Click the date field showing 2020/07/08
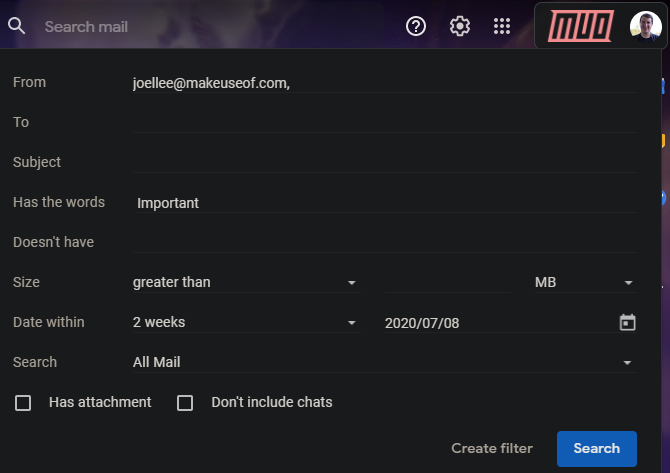The image size is (670, 473). 498,323
